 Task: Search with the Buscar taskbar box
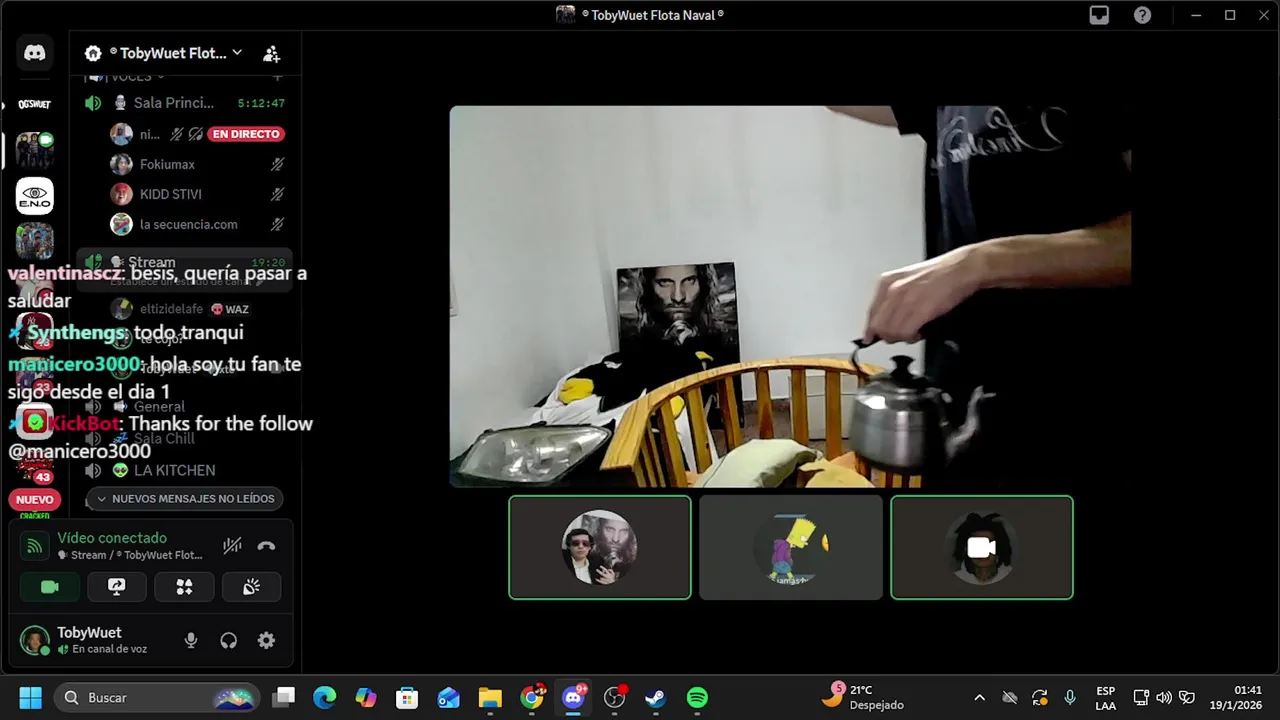pos(158,697)
